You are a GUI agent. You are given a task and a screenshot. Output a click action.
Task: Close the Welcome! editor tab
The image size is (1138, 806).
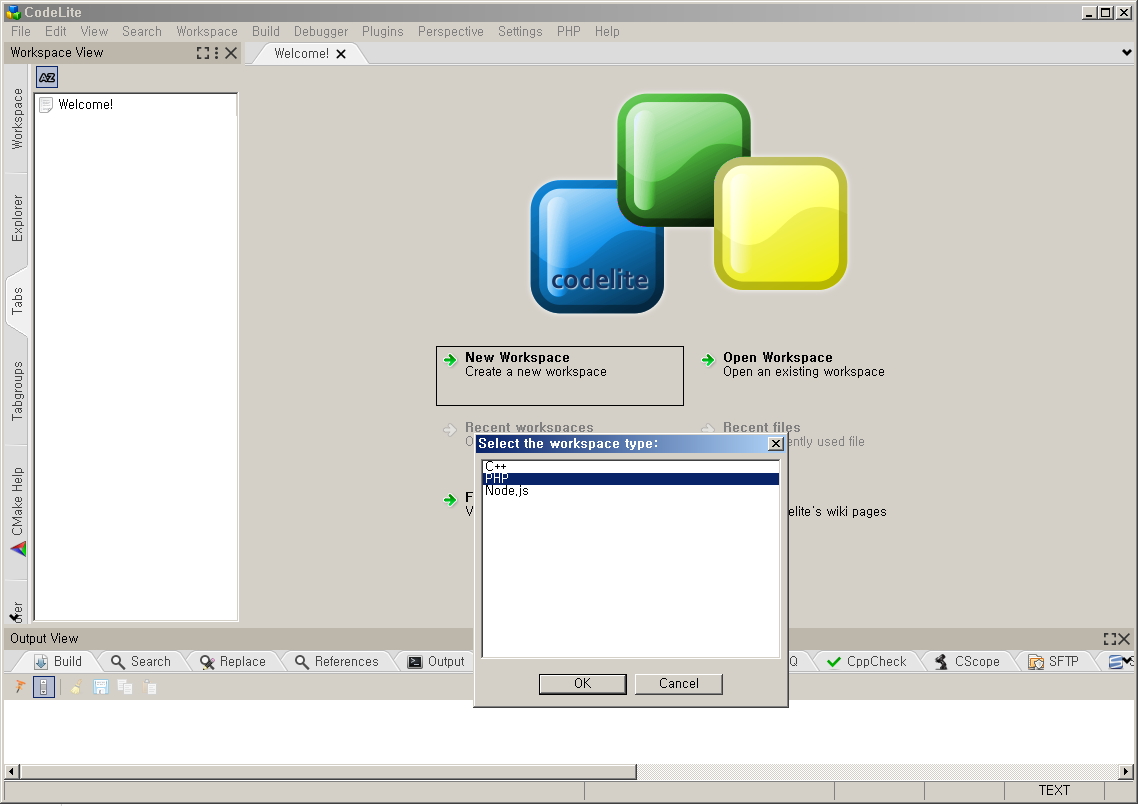341,54
